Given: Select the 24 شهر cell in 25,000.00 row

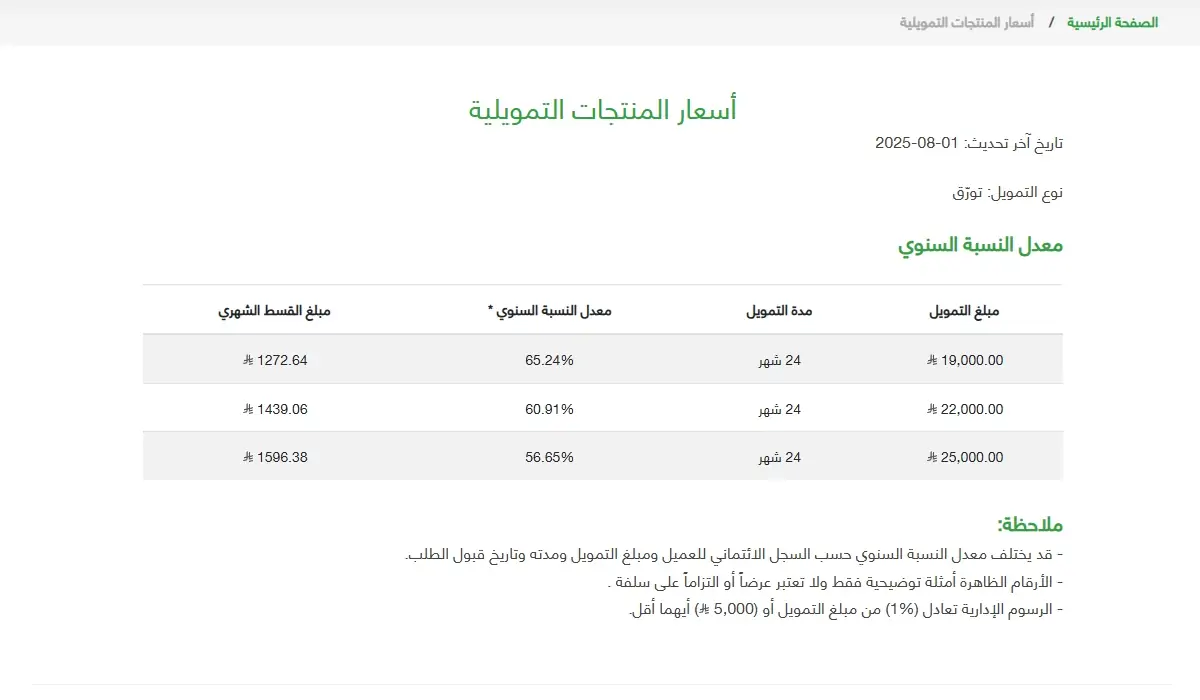Looking at the screenshot, I should (780, 457).
